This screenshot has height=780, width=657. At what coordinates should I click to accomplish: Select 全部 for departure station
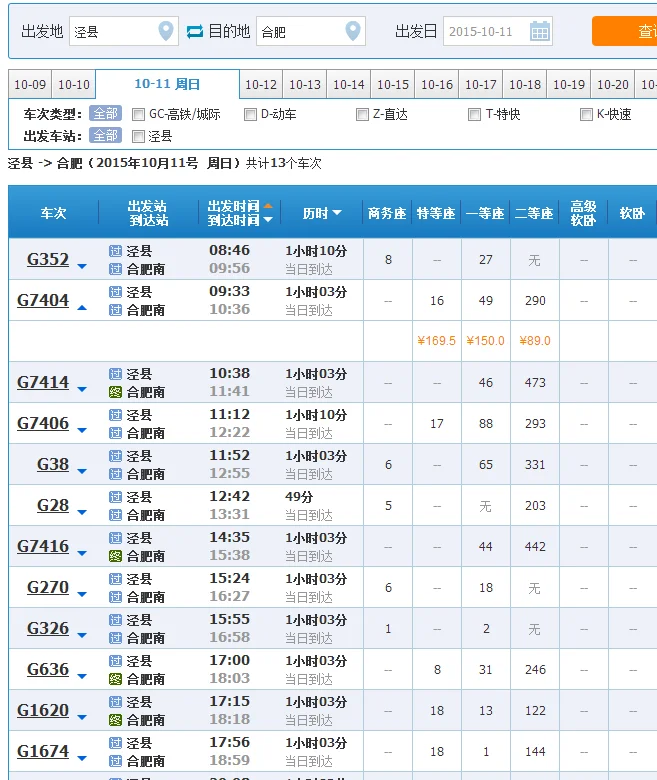(x=105, y=135)
